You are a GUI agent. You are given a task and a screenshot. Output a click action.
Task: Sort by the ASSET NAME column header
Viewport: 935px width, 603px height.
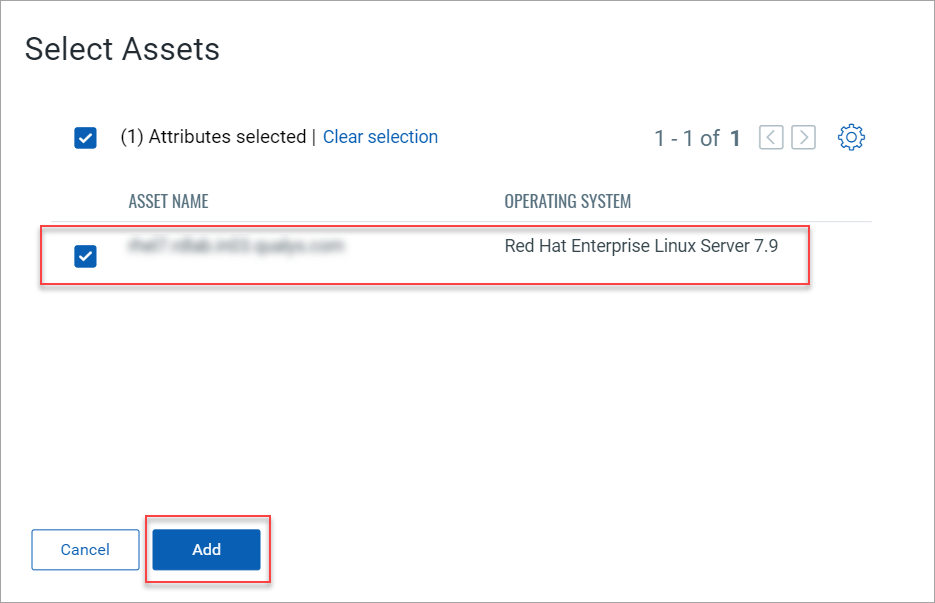[168, 201]
